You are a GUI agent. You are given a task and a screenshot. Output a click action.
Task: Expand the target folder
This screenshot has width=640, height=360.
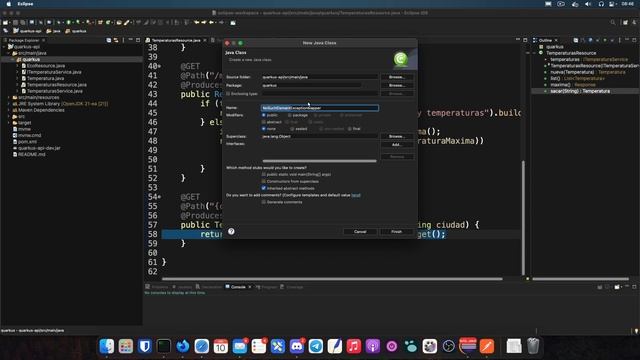(x=9, y=123)
